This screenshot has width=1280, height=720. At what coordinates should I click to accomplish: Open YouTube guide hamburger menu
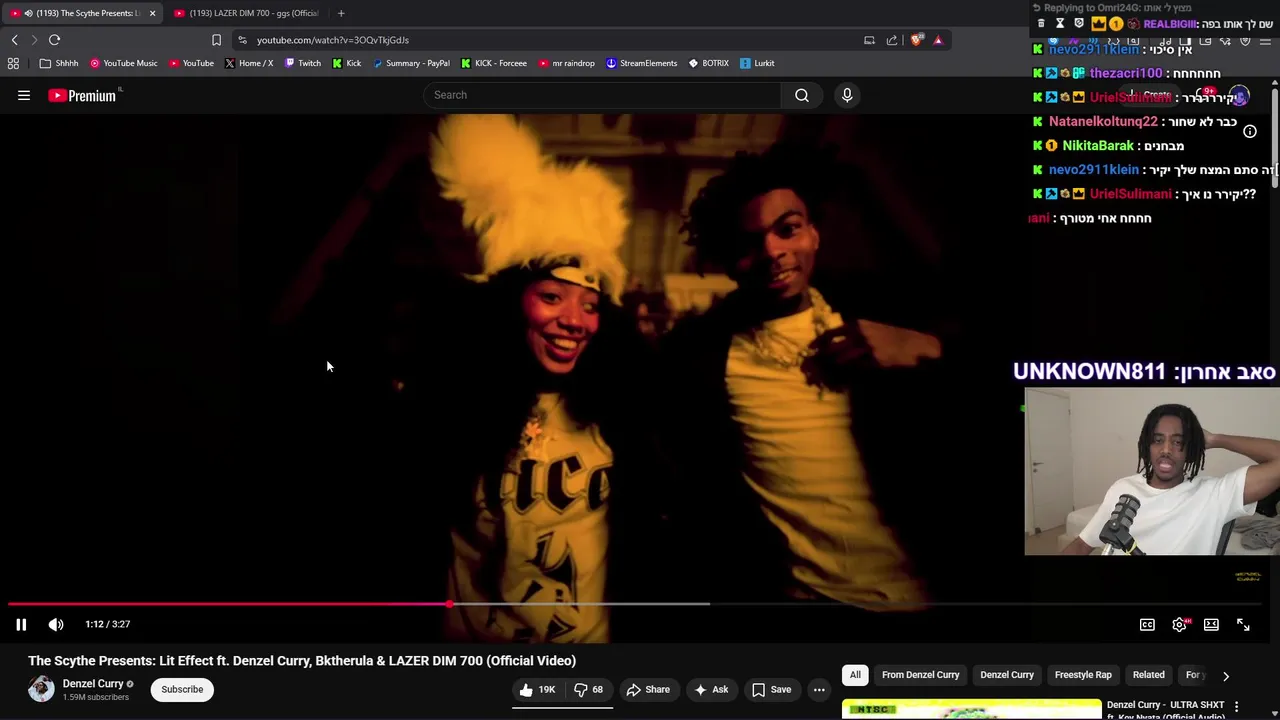point(24,95)
